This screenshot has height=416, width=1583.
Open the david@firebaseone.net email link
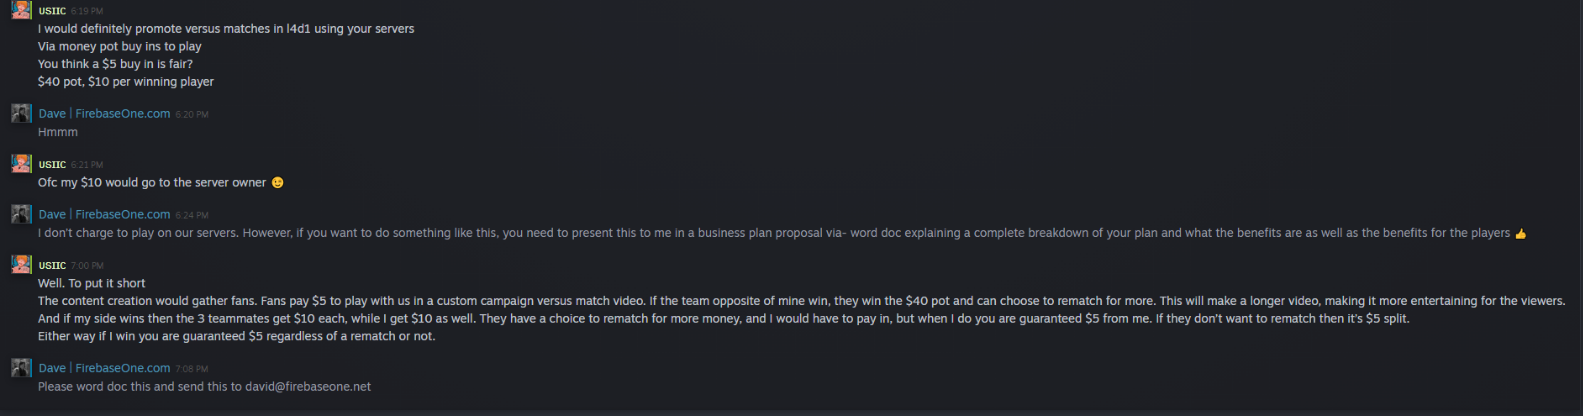[x=308, y=387]
